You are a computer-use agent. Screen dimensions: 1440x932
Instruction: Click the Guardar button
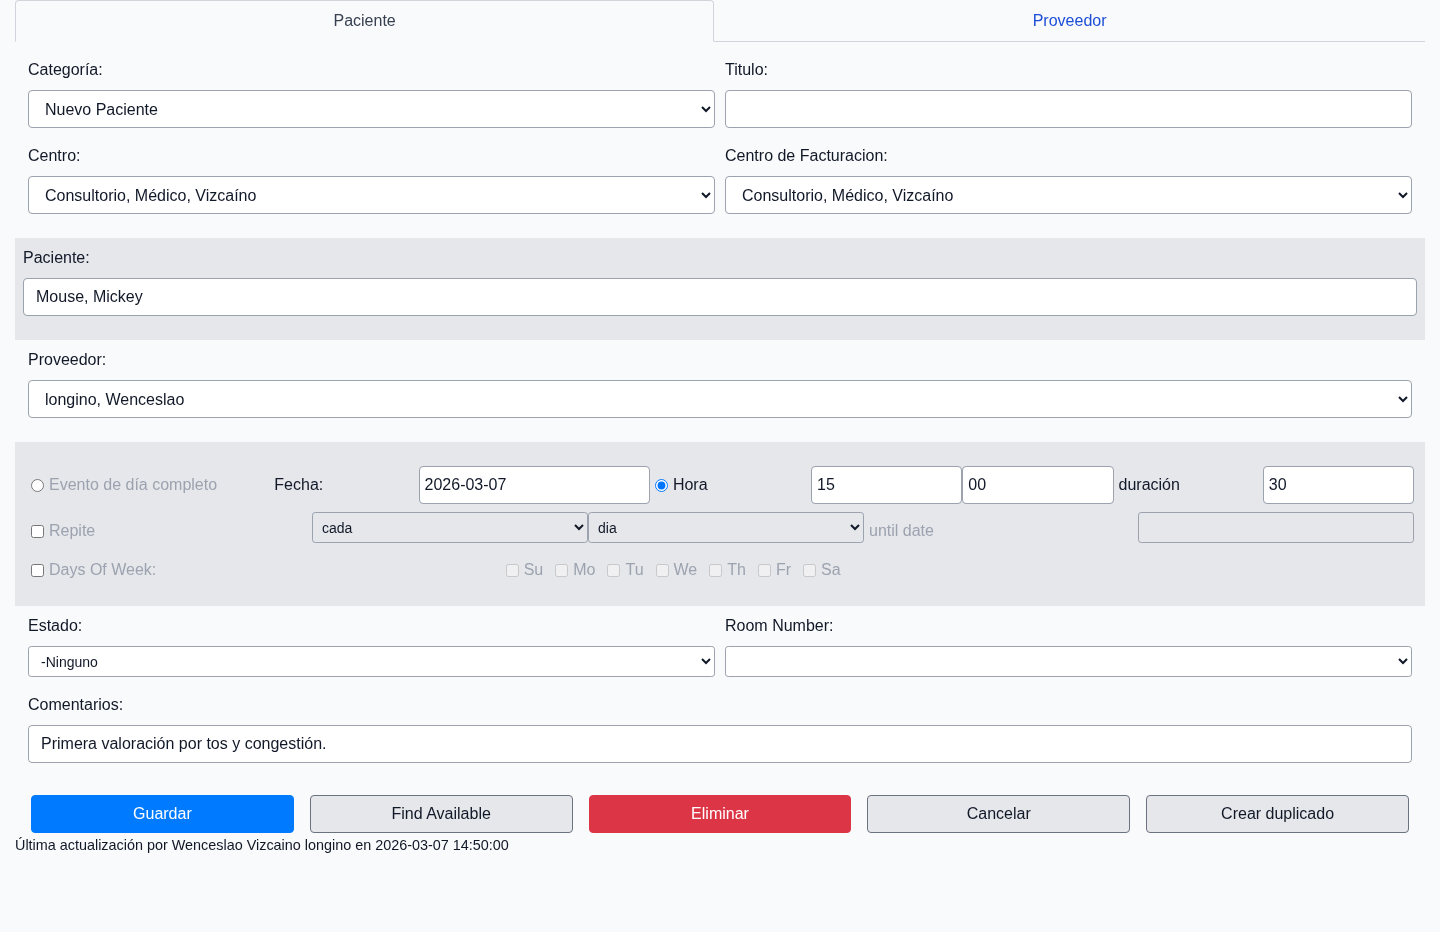[162, 814]
